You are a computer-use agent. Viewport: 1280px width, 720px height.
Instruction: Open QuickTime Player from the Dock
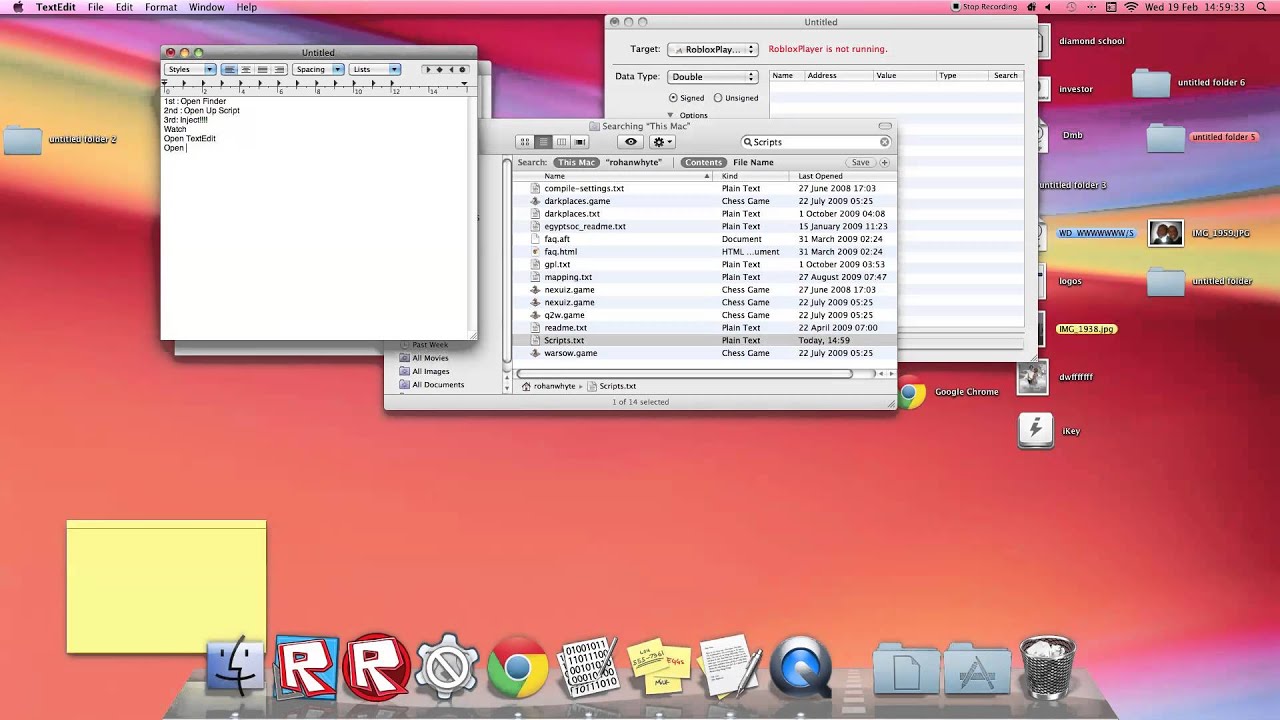click(801, 667)
